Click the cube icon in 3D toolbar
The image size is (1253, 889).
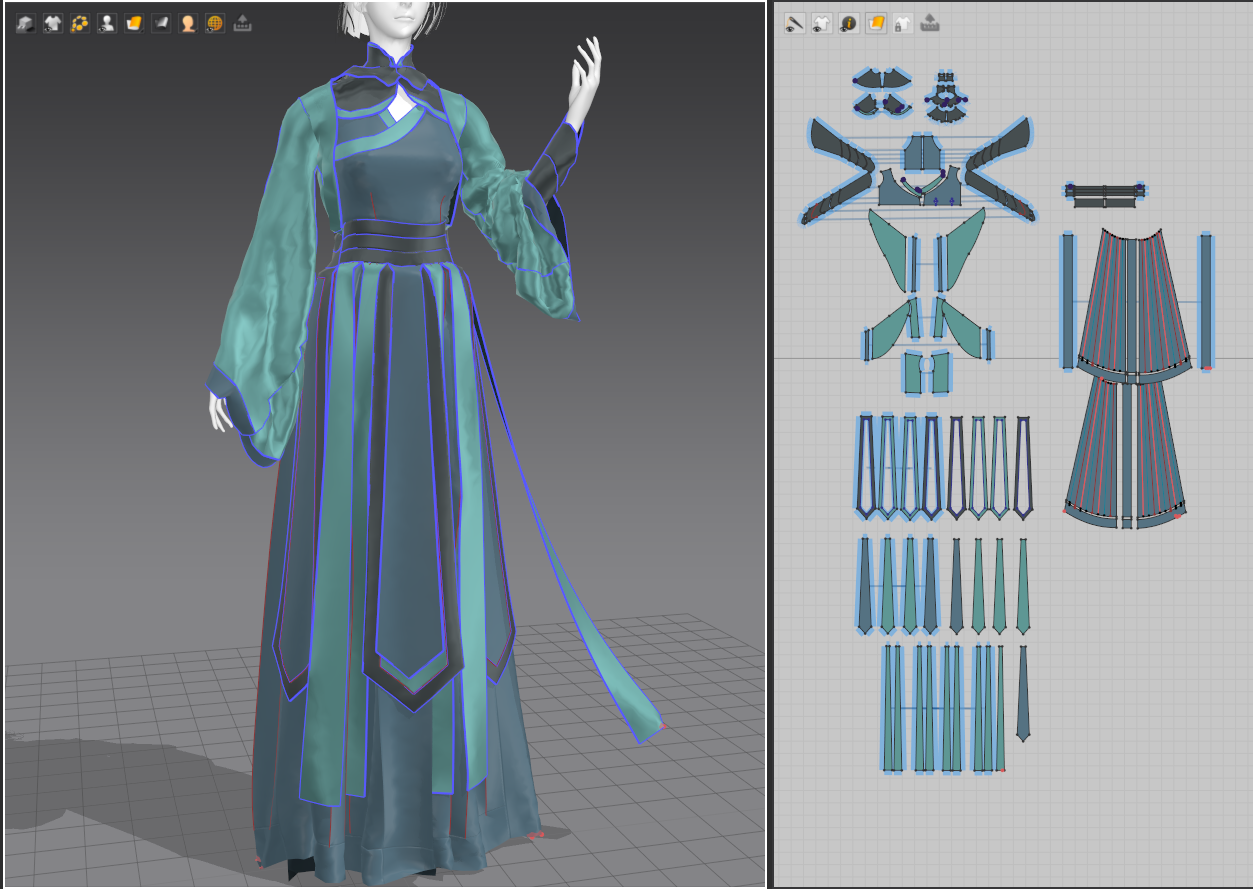pyautogui.click(x=25, y=23)
